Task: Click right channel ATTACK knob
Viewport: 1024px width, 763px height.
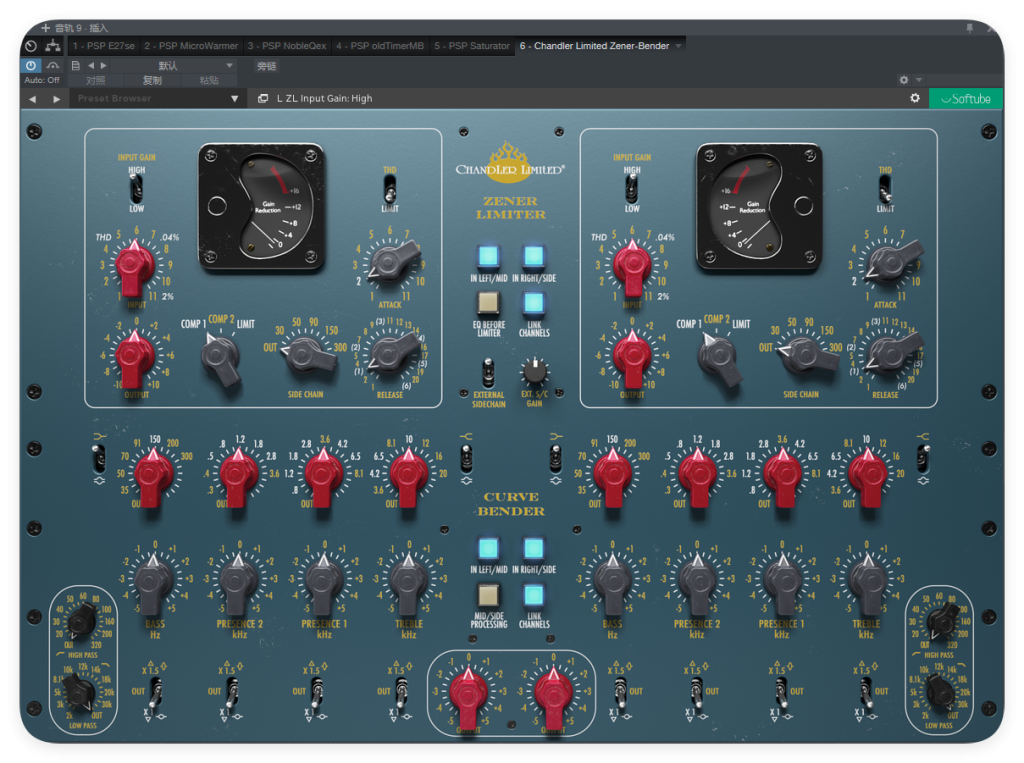Action: 893,261
